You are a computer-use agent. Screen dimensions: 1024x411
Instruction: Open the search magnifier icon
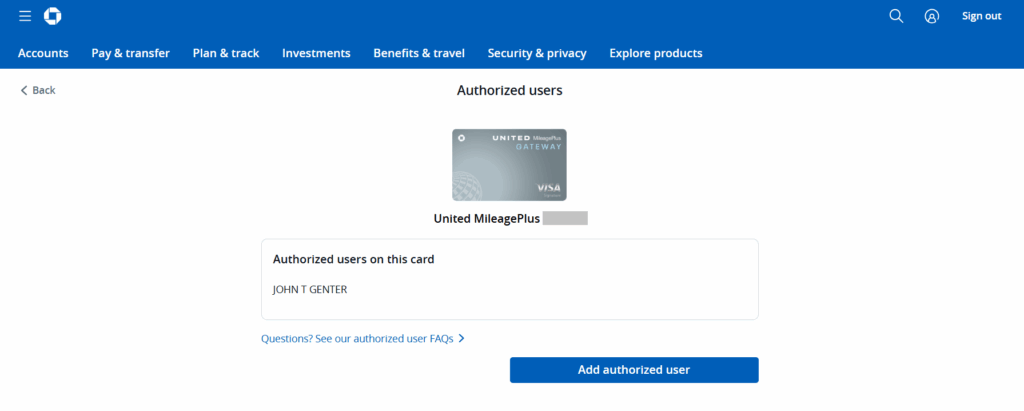[896, 16]
